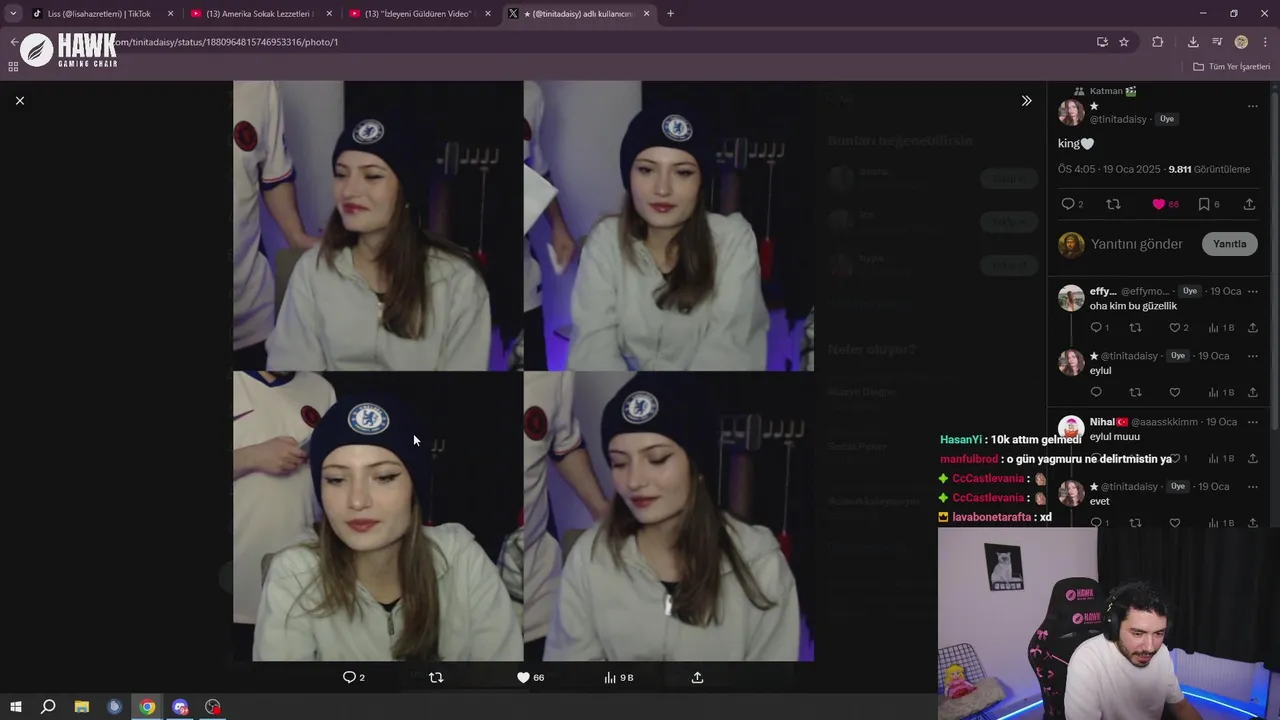This screenshot has height=720, width=1280.
Task: Click the Yanıtla button
Action: pos(1230,244)
